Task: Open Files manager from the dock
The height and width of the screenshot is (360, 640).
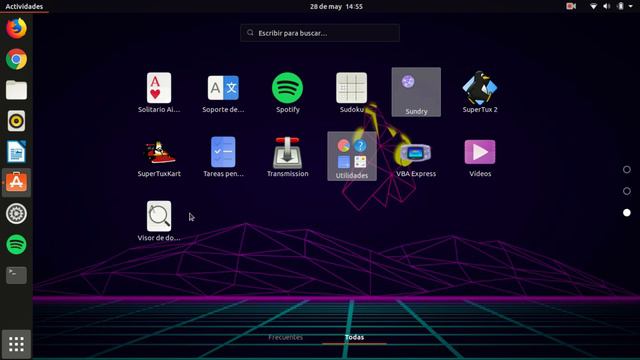Action: pyautogui.click(x=16, y=90)
